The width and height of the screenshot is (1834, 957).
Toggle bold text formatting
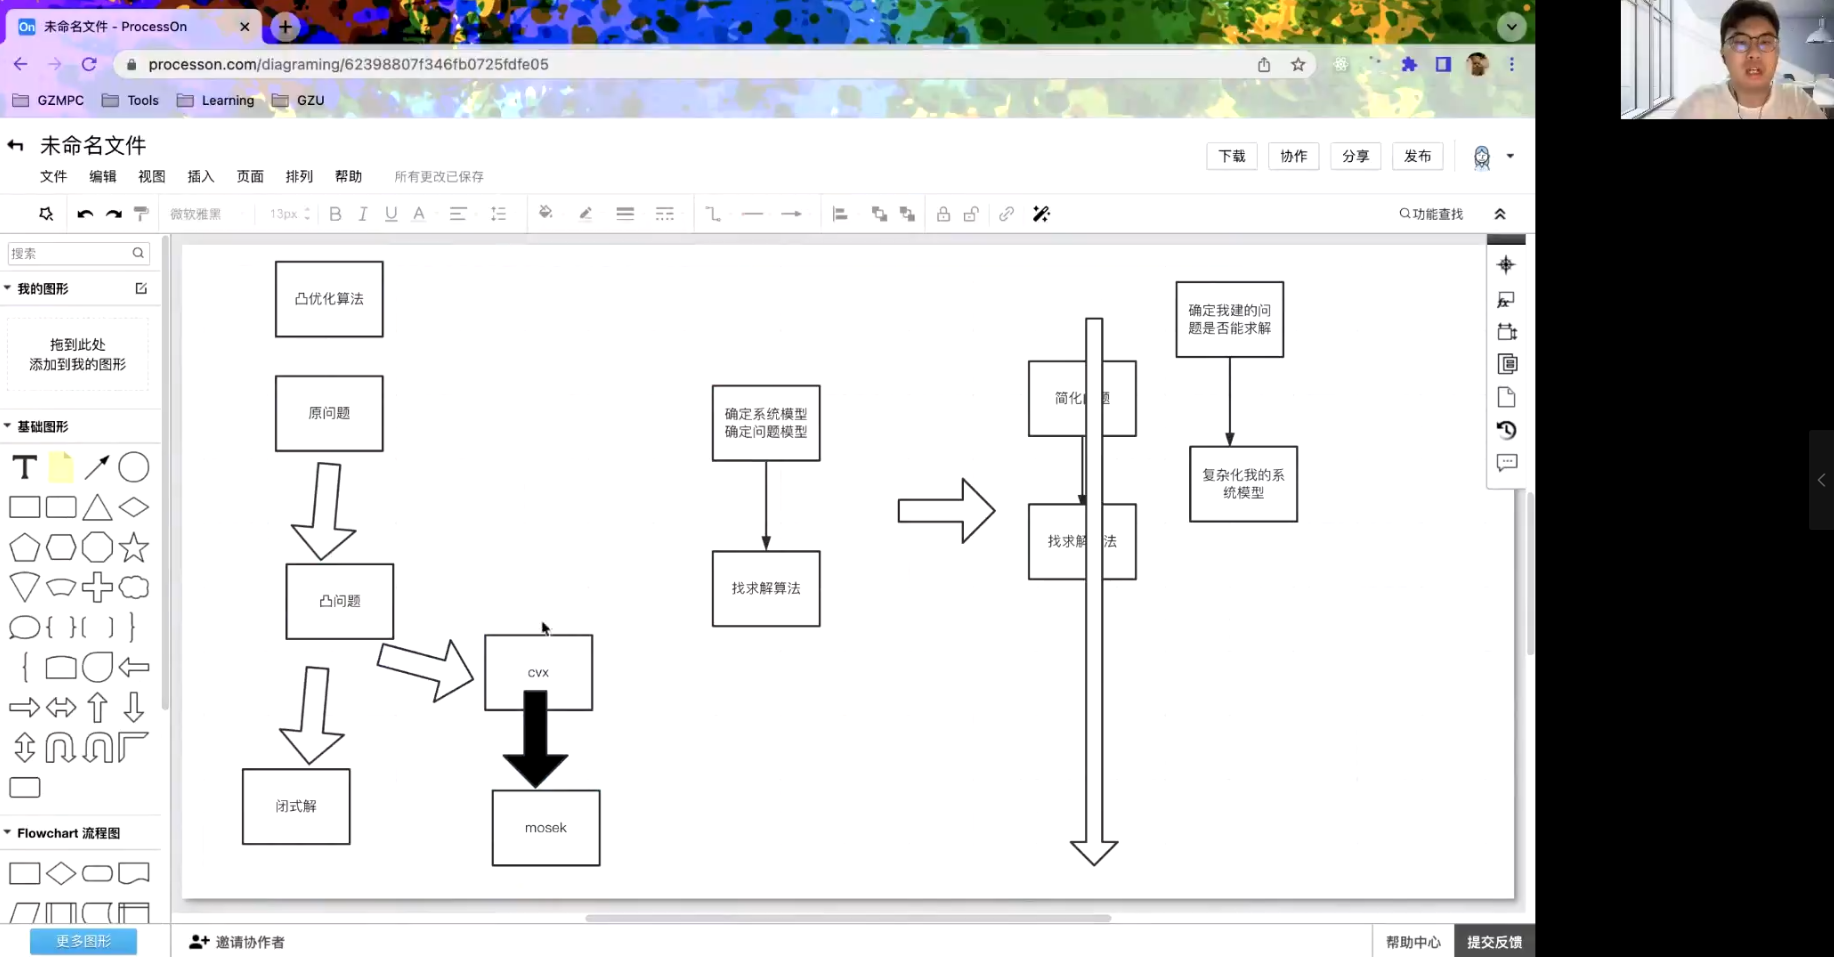pos(335,214)
